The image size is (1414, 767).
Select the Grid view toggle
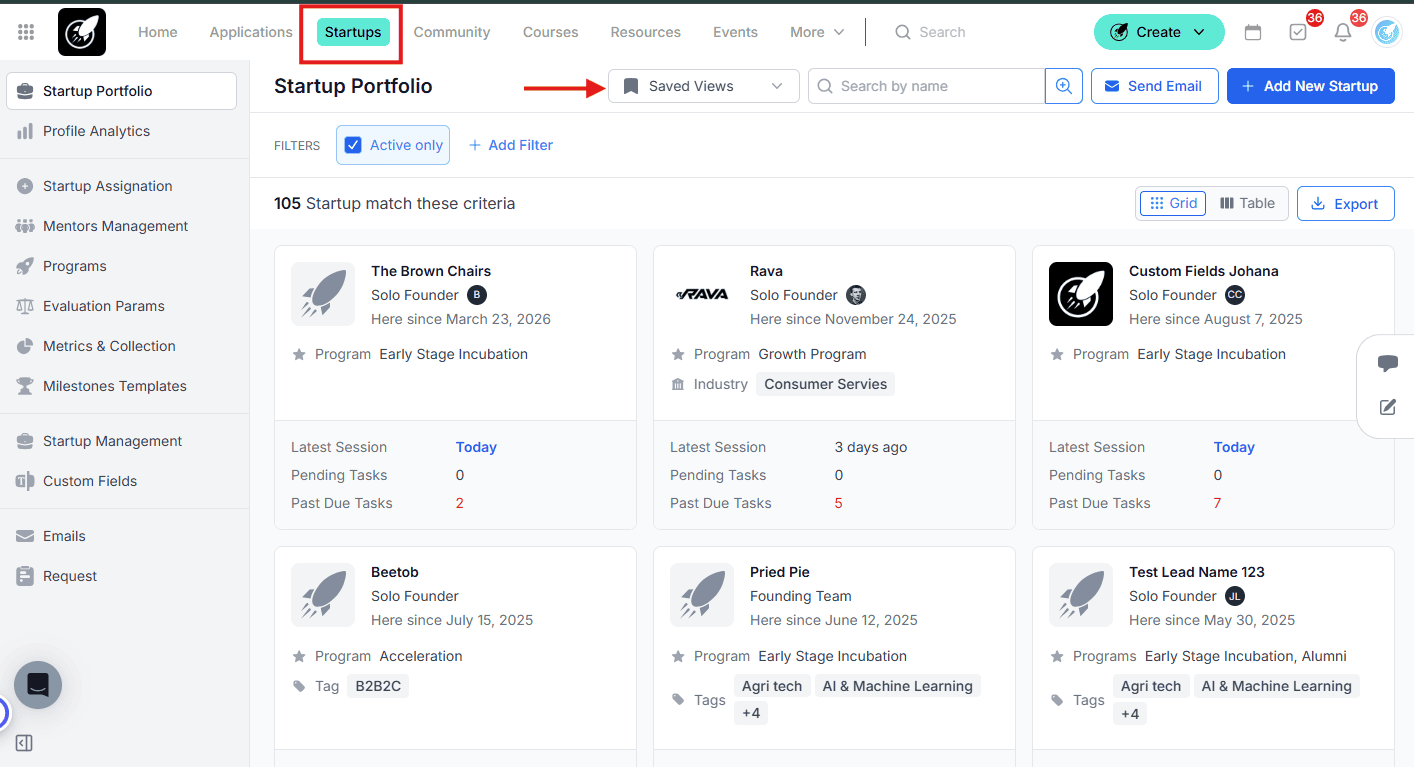pos(1173,203)
